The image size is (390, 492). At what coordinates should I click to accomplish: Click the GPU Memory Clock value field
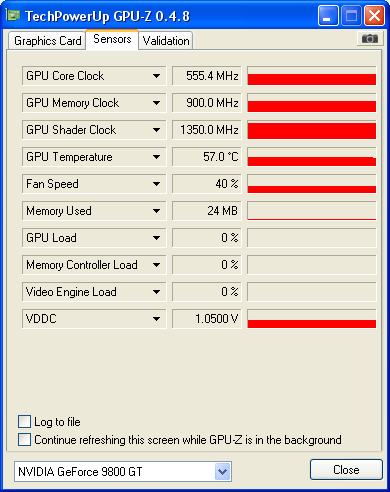click(x=207, y=103)
